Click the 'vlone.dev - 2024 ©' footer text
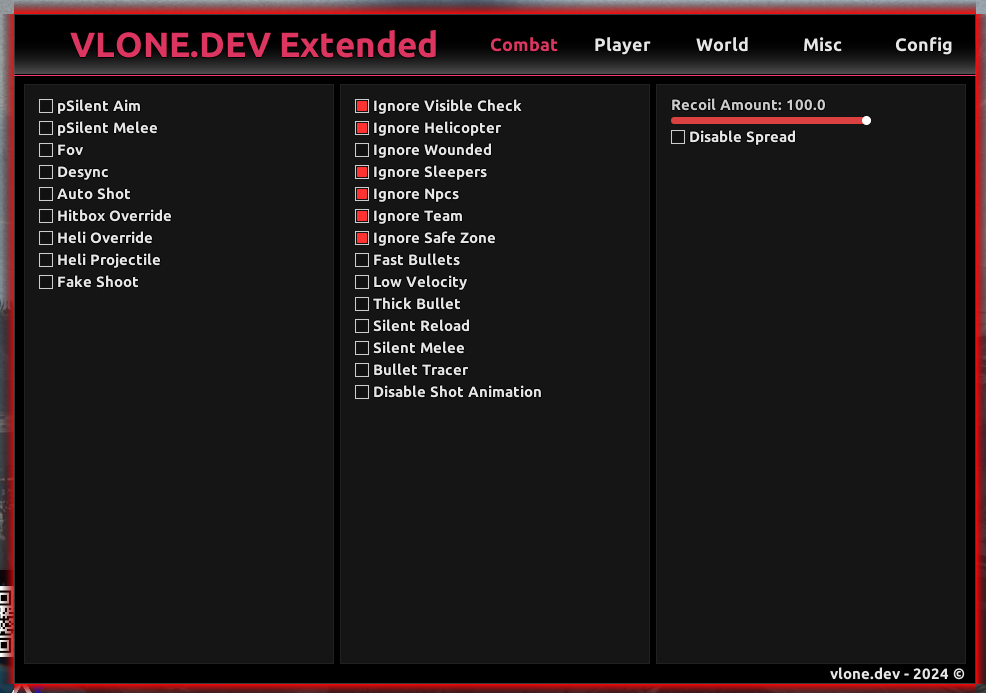Screen dimensions: 986x693 tap(897, 674)
